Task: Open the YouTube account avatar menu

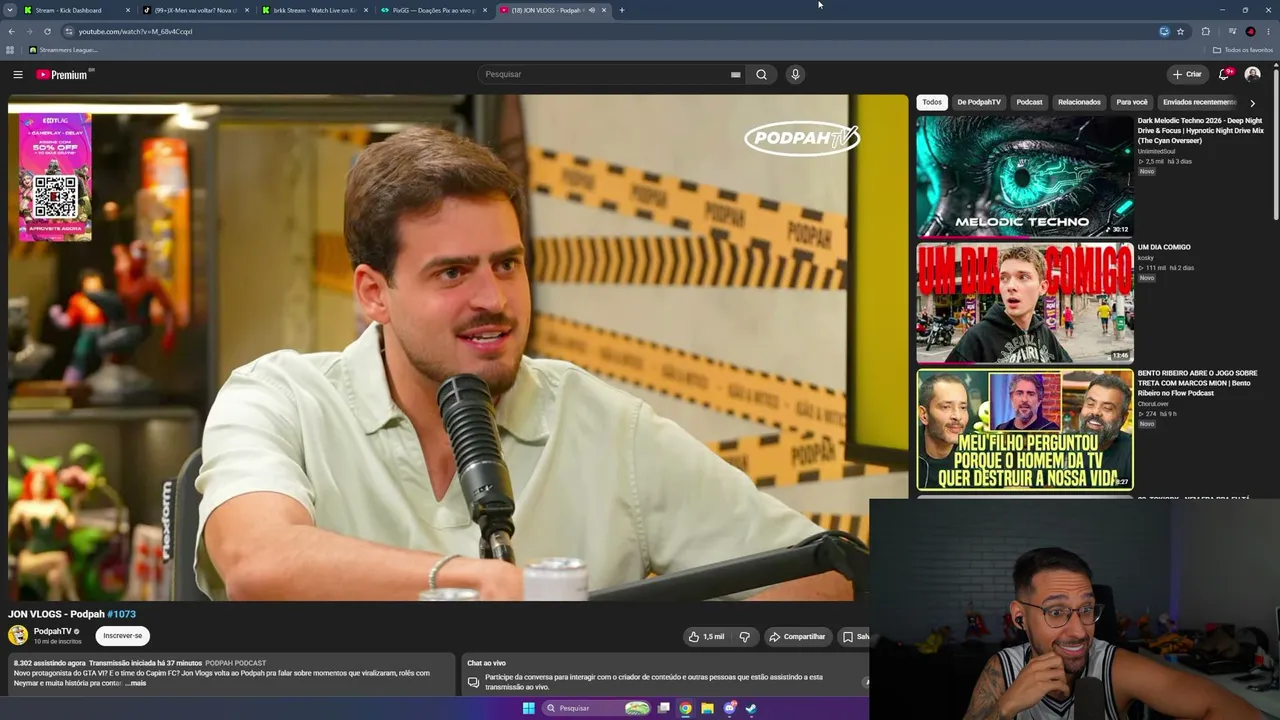Action: tap(1252, 74)
